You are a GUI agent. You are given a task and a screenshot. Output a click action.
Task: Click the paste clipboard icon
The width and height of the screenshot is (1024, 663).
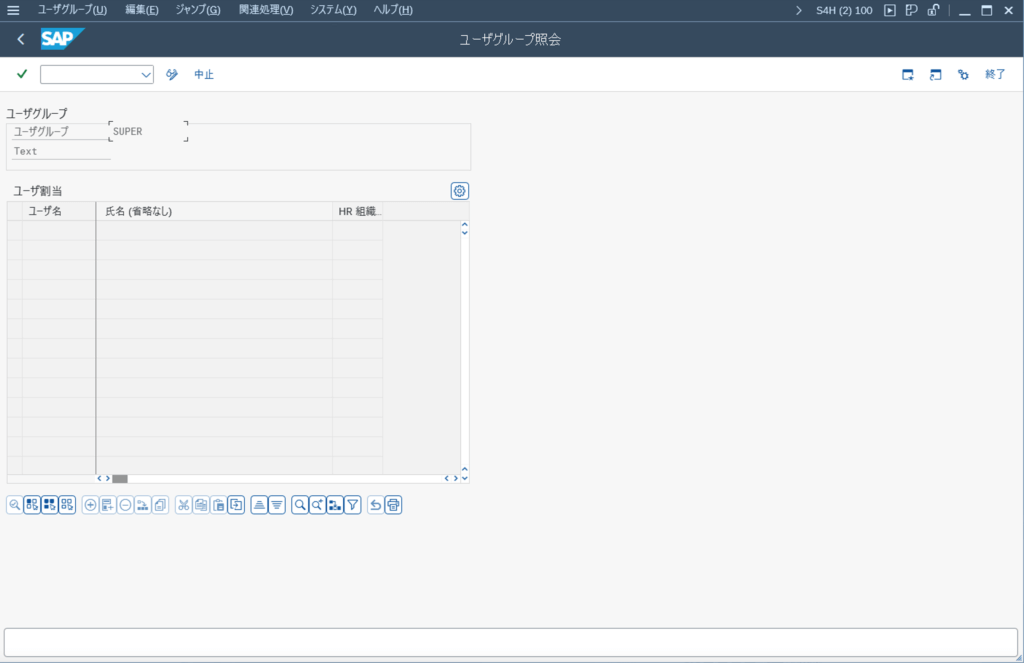(x=219, y=505)
